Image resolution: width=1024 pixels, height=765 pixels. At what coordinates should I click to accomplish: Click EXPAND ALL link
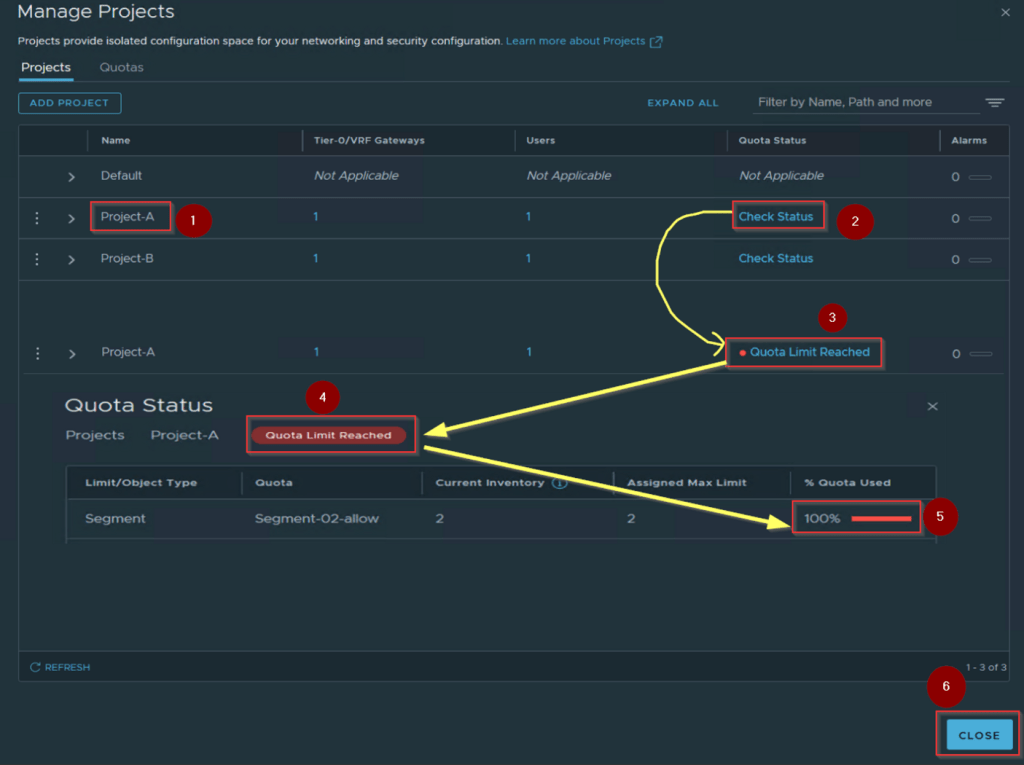[682, 103]
